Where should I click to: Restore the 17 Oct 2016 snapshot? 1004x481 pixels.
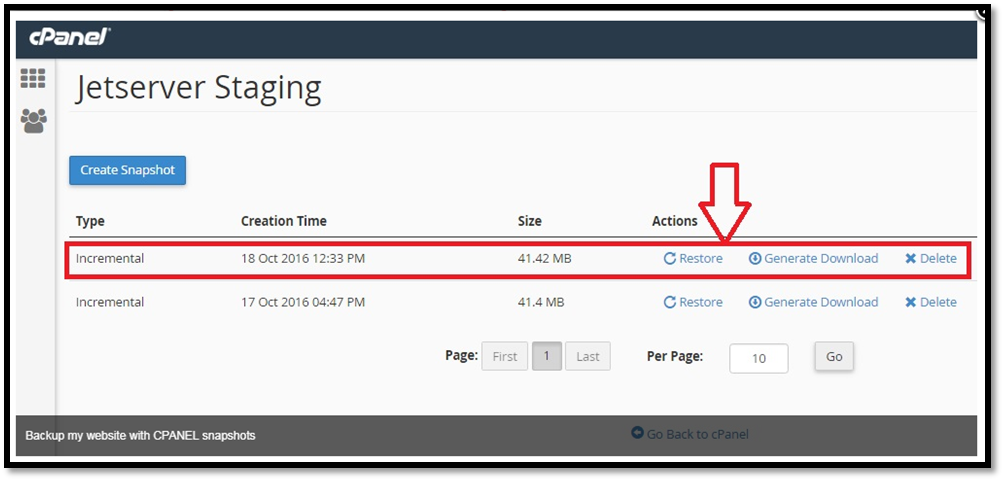coord(693,302)
